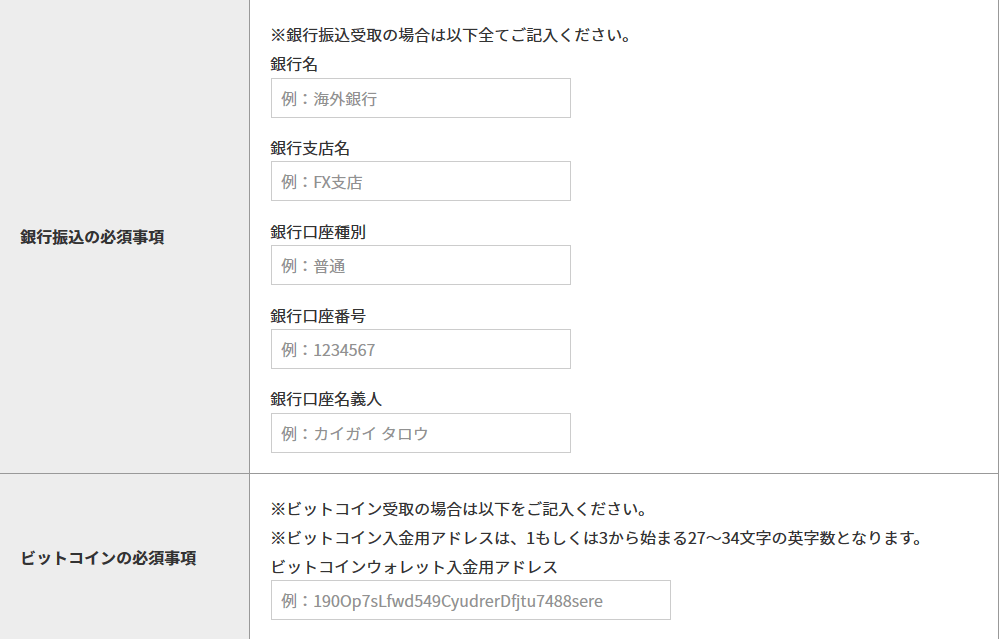The height and width of the screenshot is (639, 1000).
Task: Select the 銀行口座種別 label
Action: (x=318, y=232)
